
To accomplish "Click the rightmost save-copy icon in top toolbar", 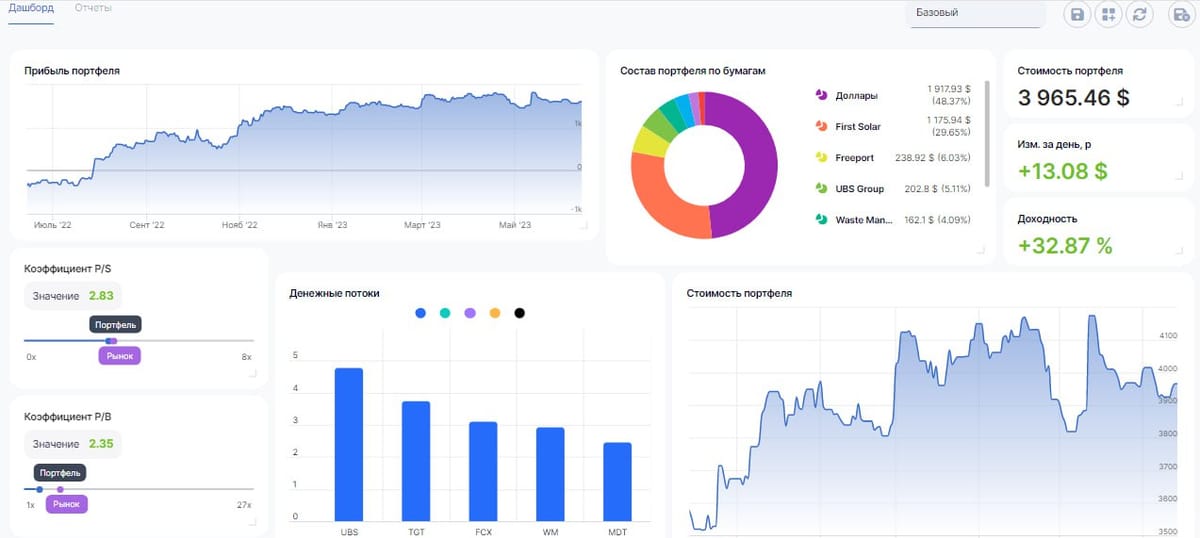I will [1181, 14].
